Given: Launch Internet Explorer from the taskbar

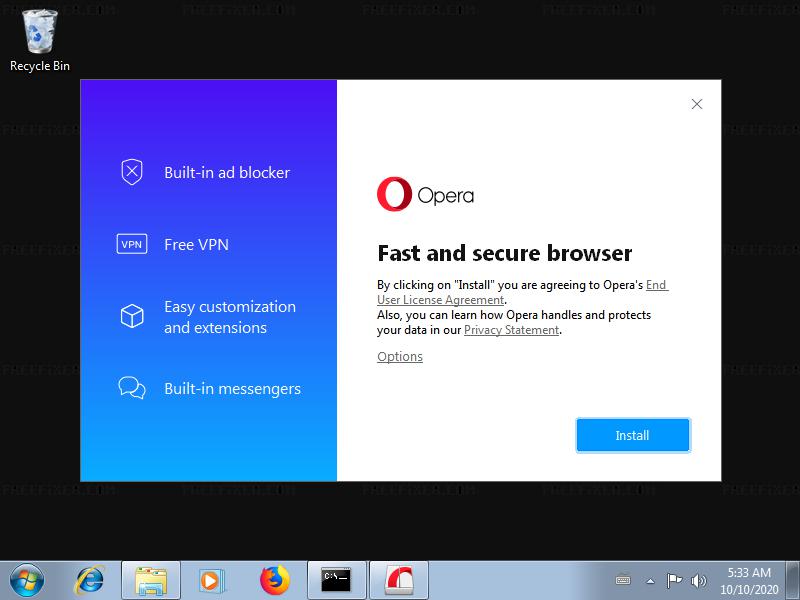Looking at the screenshot, I should (x=90, y=579).
